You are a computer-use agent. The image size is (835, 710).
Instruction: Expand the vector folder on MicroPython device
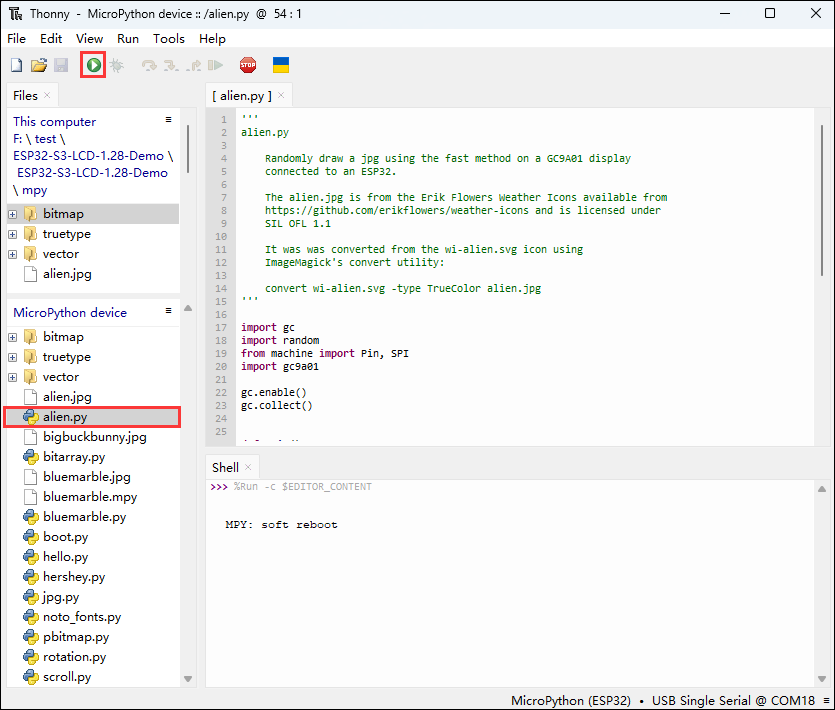pyautogui.click(x=13, y=377)
